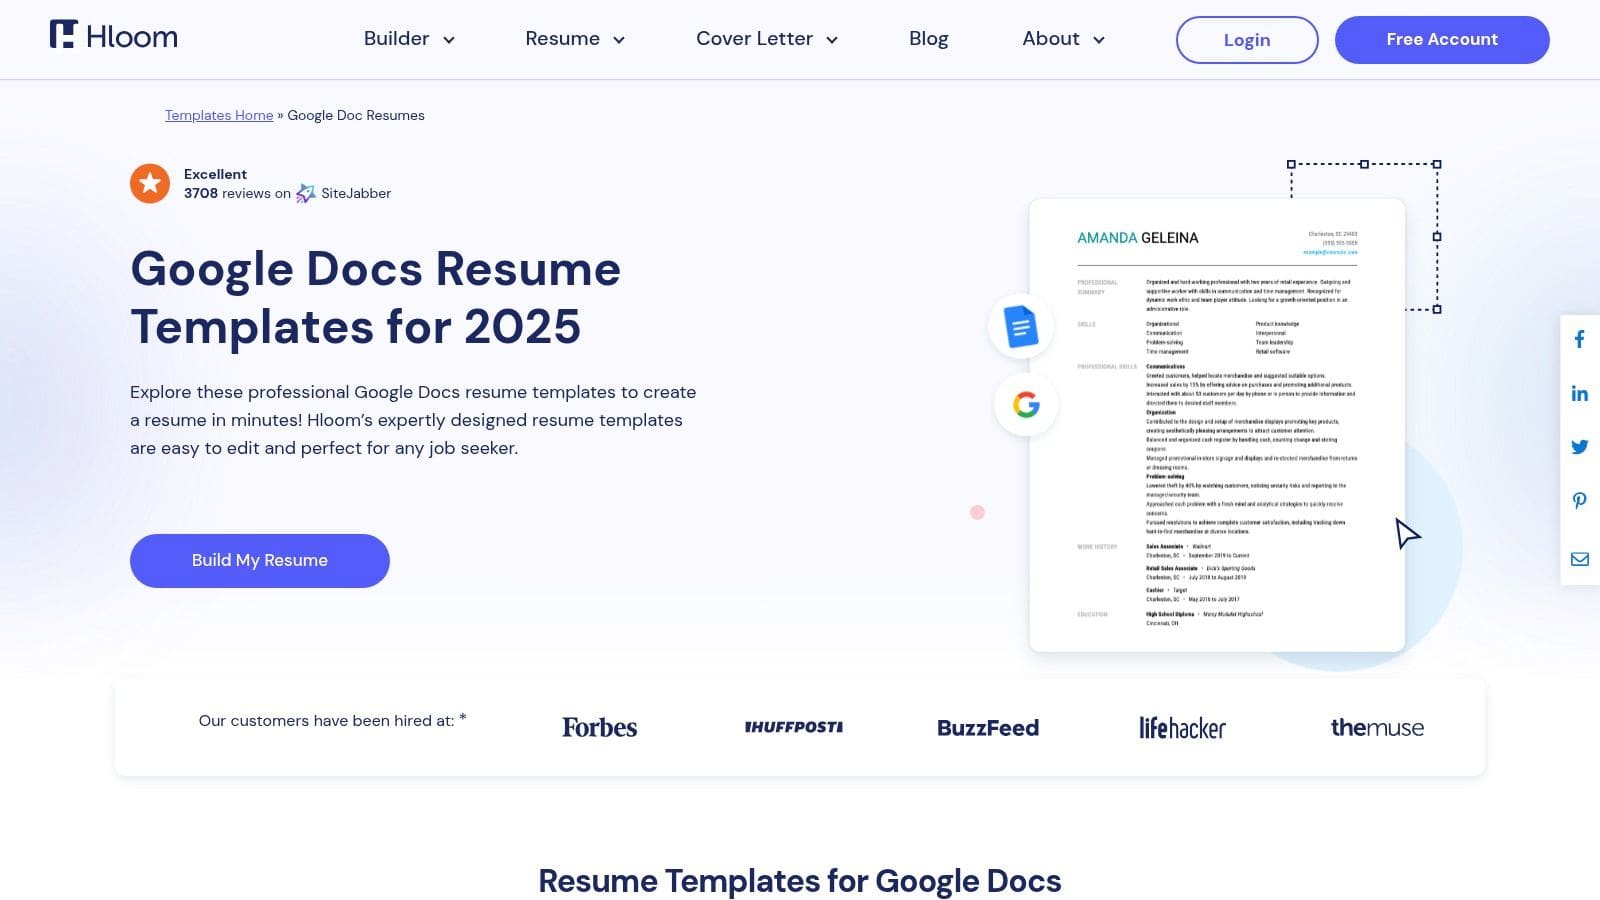Click the Amanda Geleina resume preview
Image resolution: width=1600 pixels, height=900 pixels.
coord(1216,426)
